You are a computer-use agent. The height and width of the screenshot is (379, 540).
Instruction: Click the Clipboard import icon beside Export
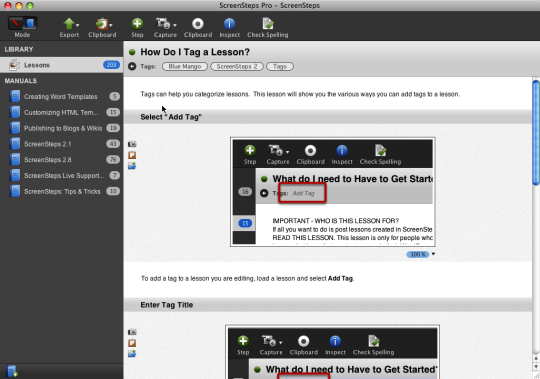[101, 24]
